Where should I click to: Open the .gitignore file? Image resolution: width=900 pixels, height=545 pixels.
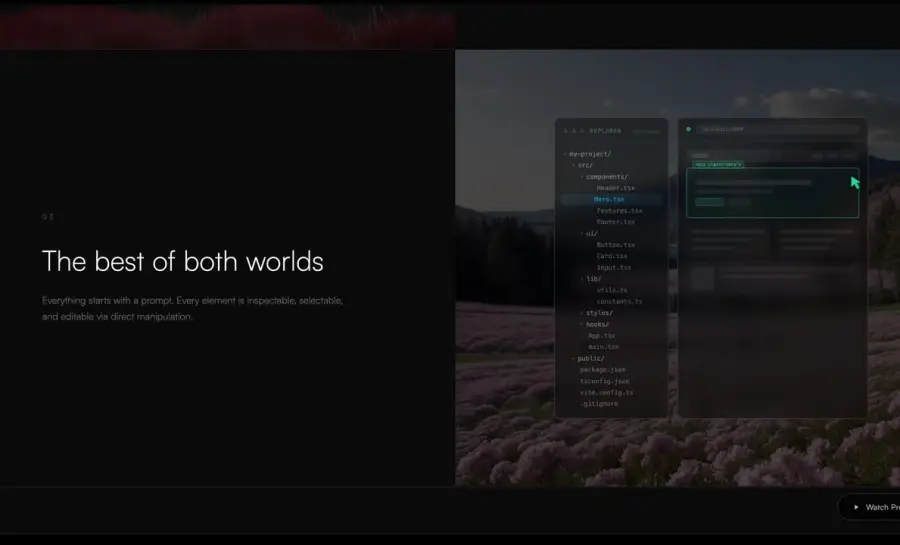[599, 404]
